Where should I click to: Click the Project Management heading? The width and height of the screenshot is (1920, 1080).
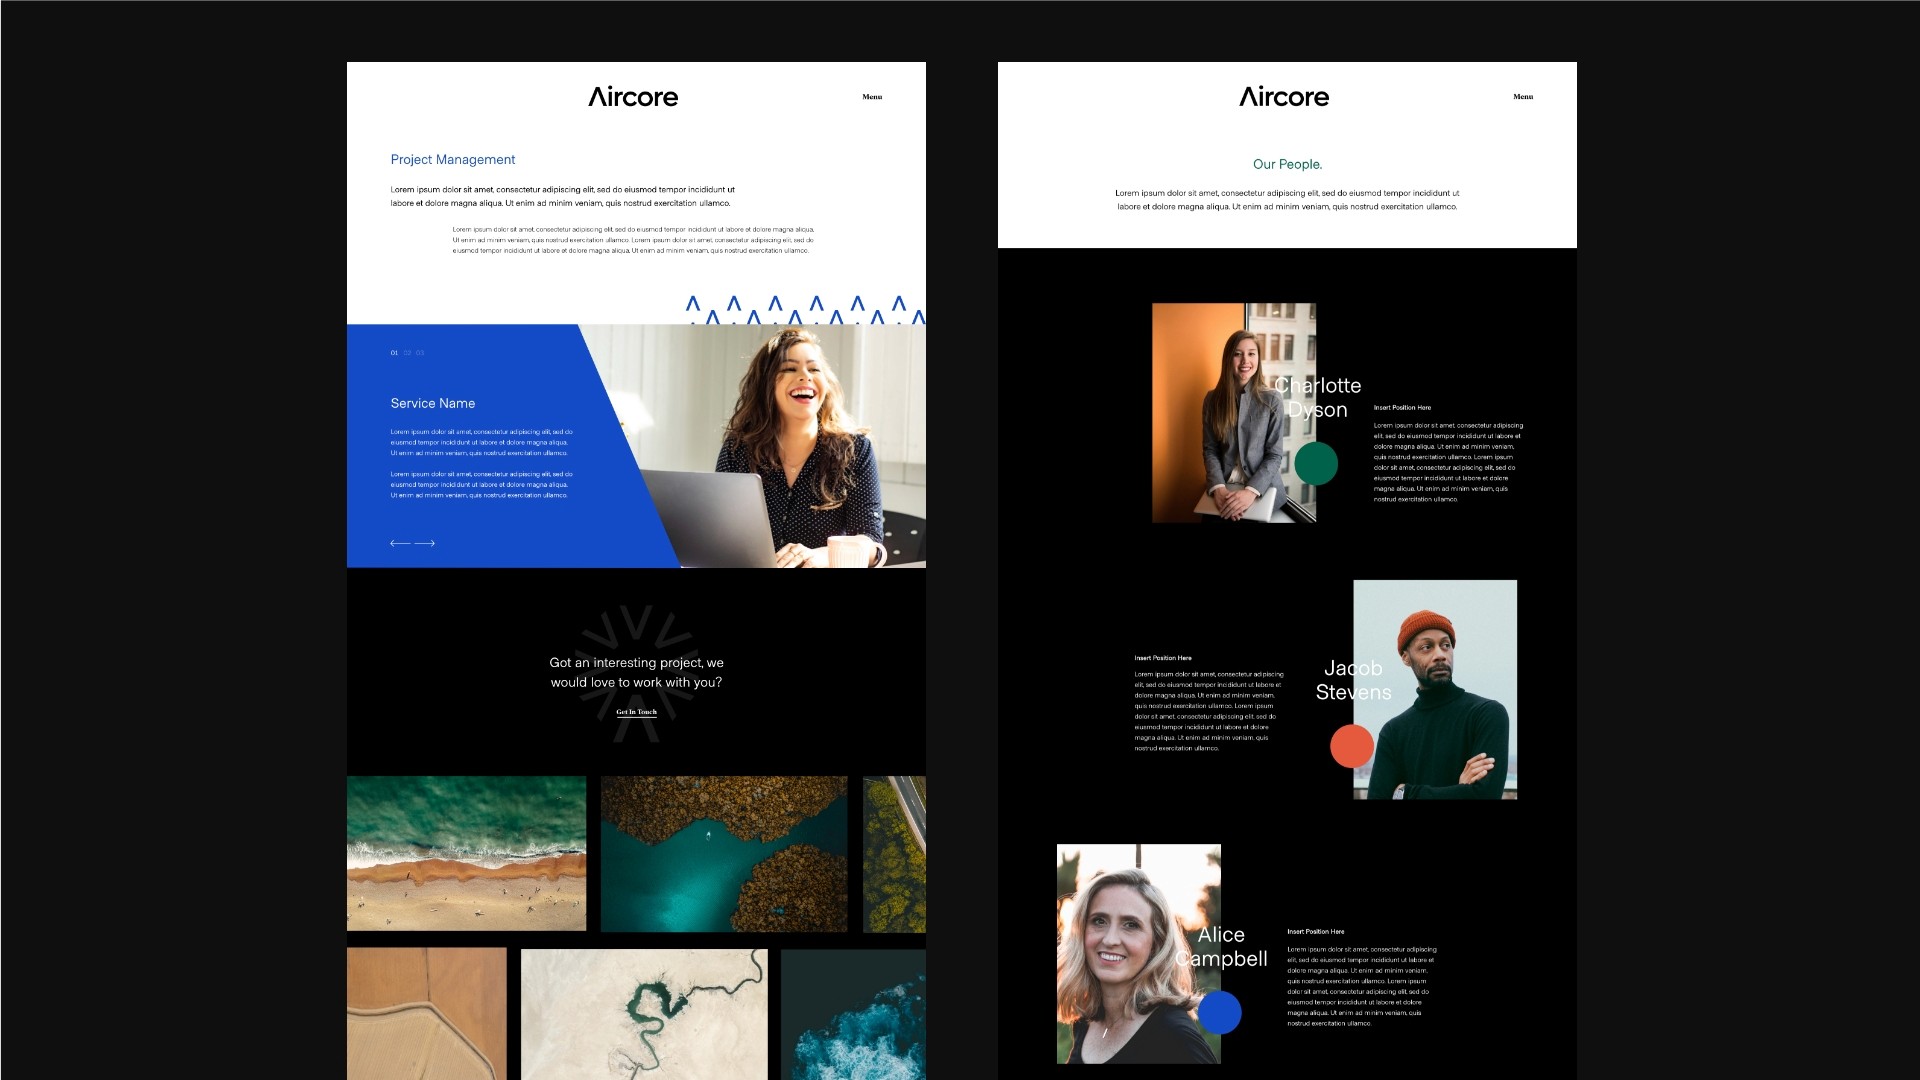[453, 160]
